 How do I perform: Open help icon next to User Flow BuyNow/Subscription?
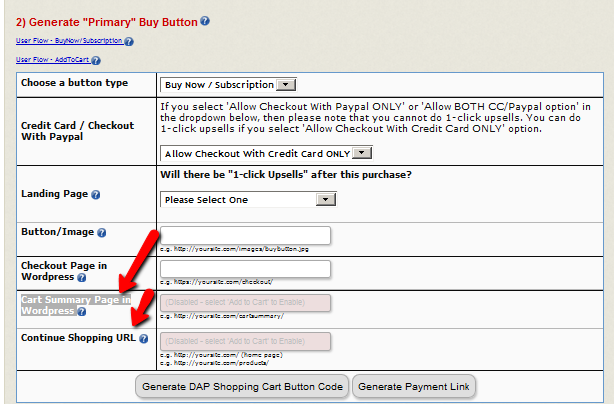[129, 42]
